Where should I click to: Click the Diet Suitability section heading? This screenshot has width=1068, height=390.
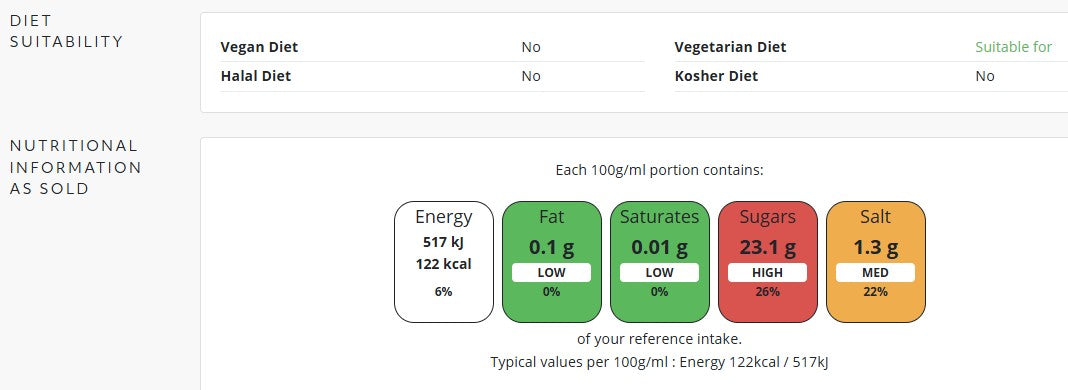point(66,31)
